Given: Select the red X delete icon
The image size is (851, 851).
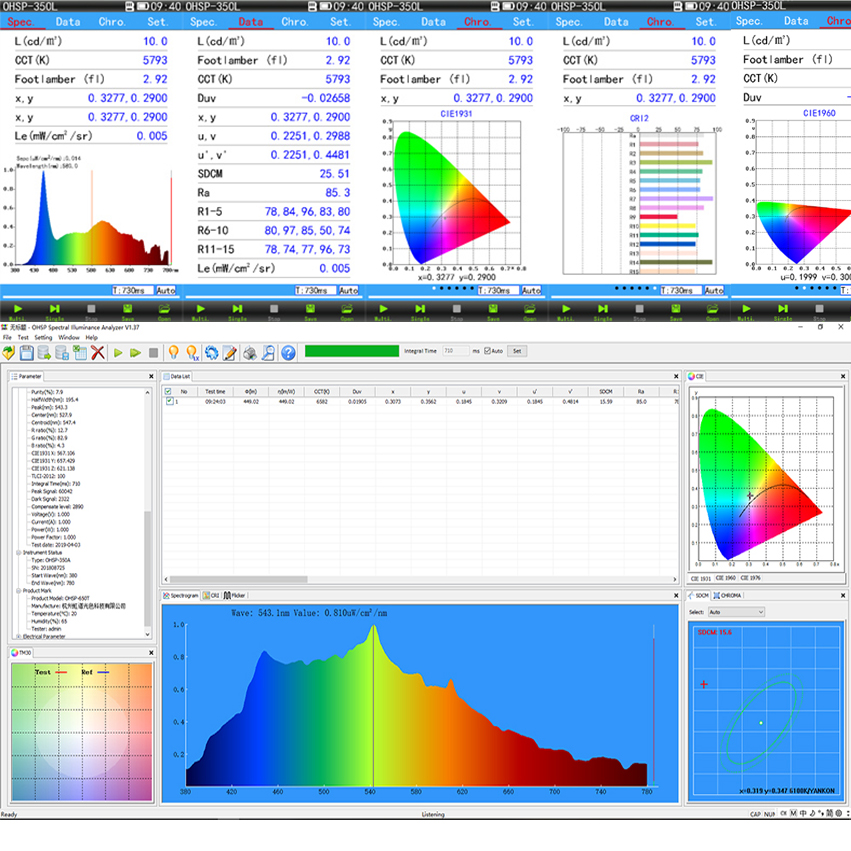Looking at the screenshot, I should point(96,350).
